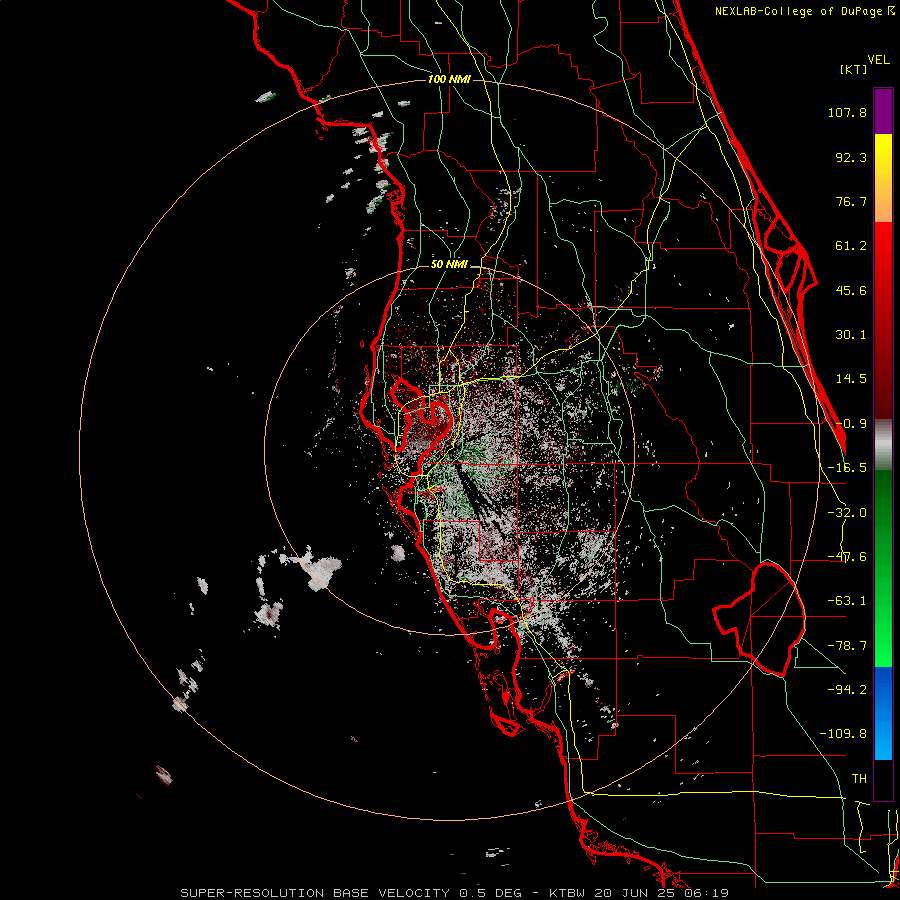Click the 30.1 velocity scale value
The width and height of the screenshot is (900, 900).
pyautogui.click(x=851, y=335)
